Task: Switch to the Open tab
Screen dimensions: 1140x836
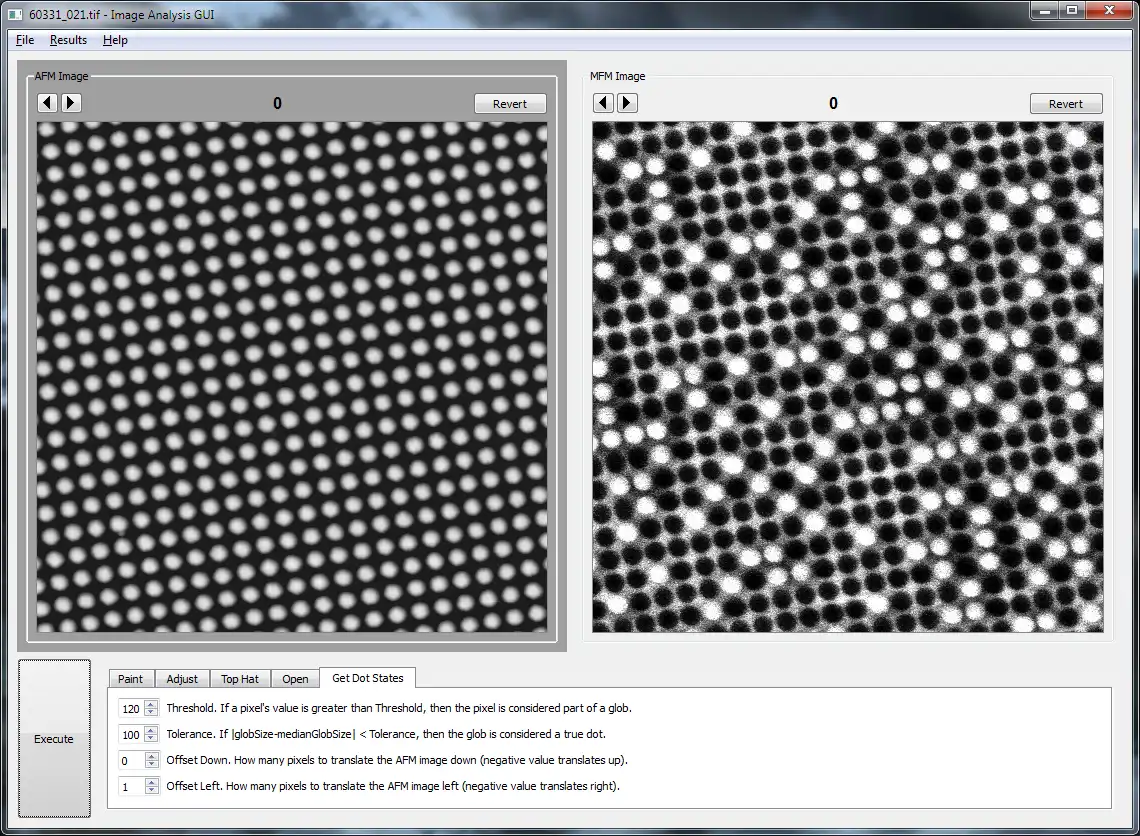Action: pos(295,679)
